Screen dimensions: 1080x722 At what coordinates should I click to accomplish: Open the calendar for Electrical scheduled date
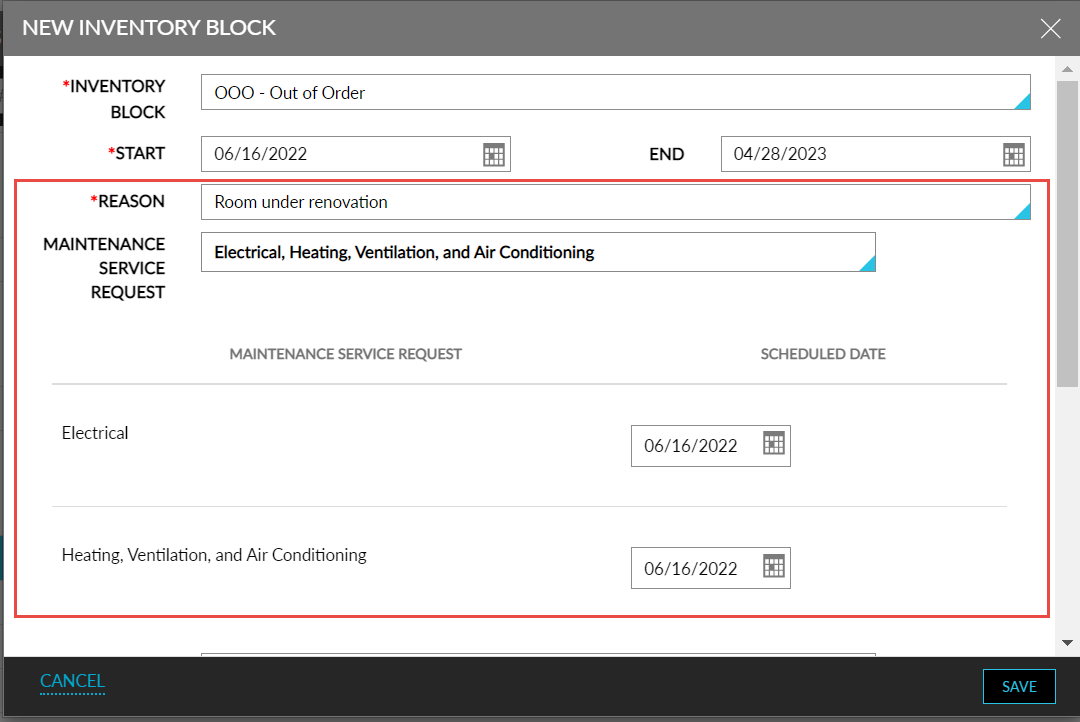(x=773, y=445)
